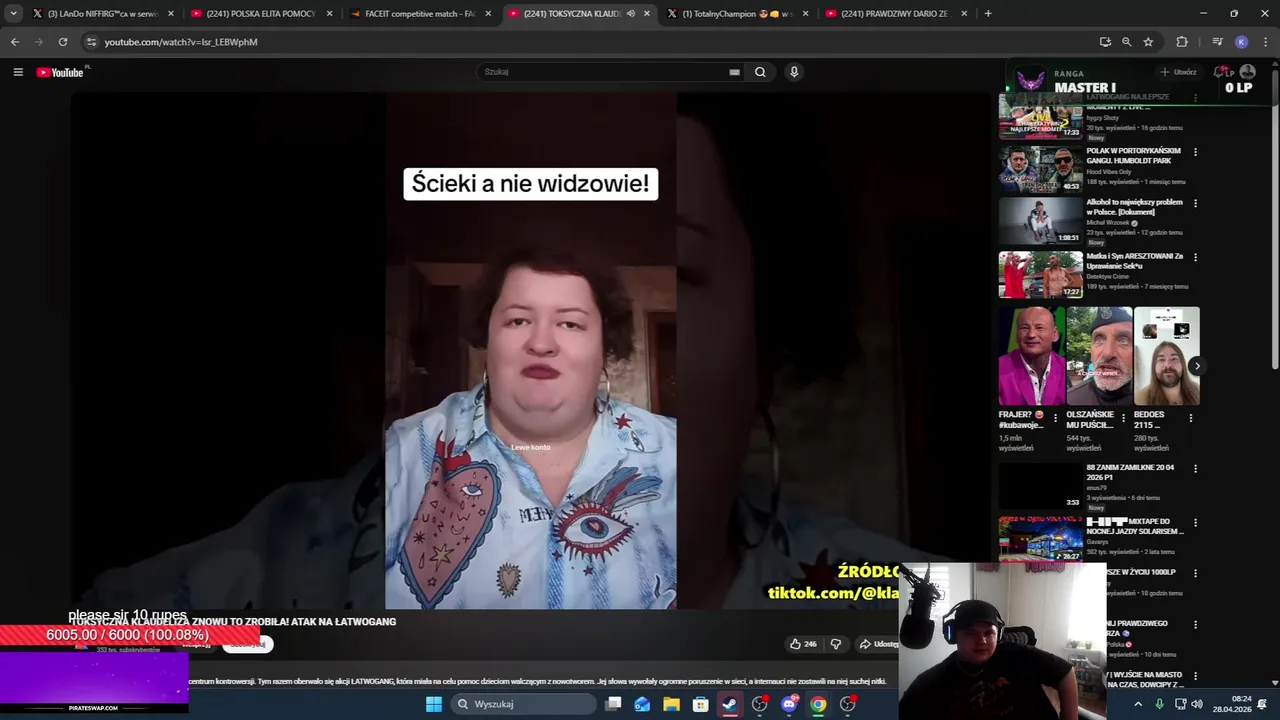
Task: Show hidden system tray icons chevron
Action: [1138, 704]
